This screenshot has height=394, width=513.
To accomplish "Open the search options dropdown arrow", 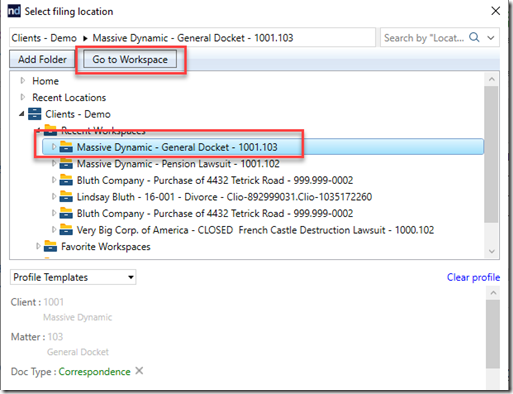I will coord(491,38).
